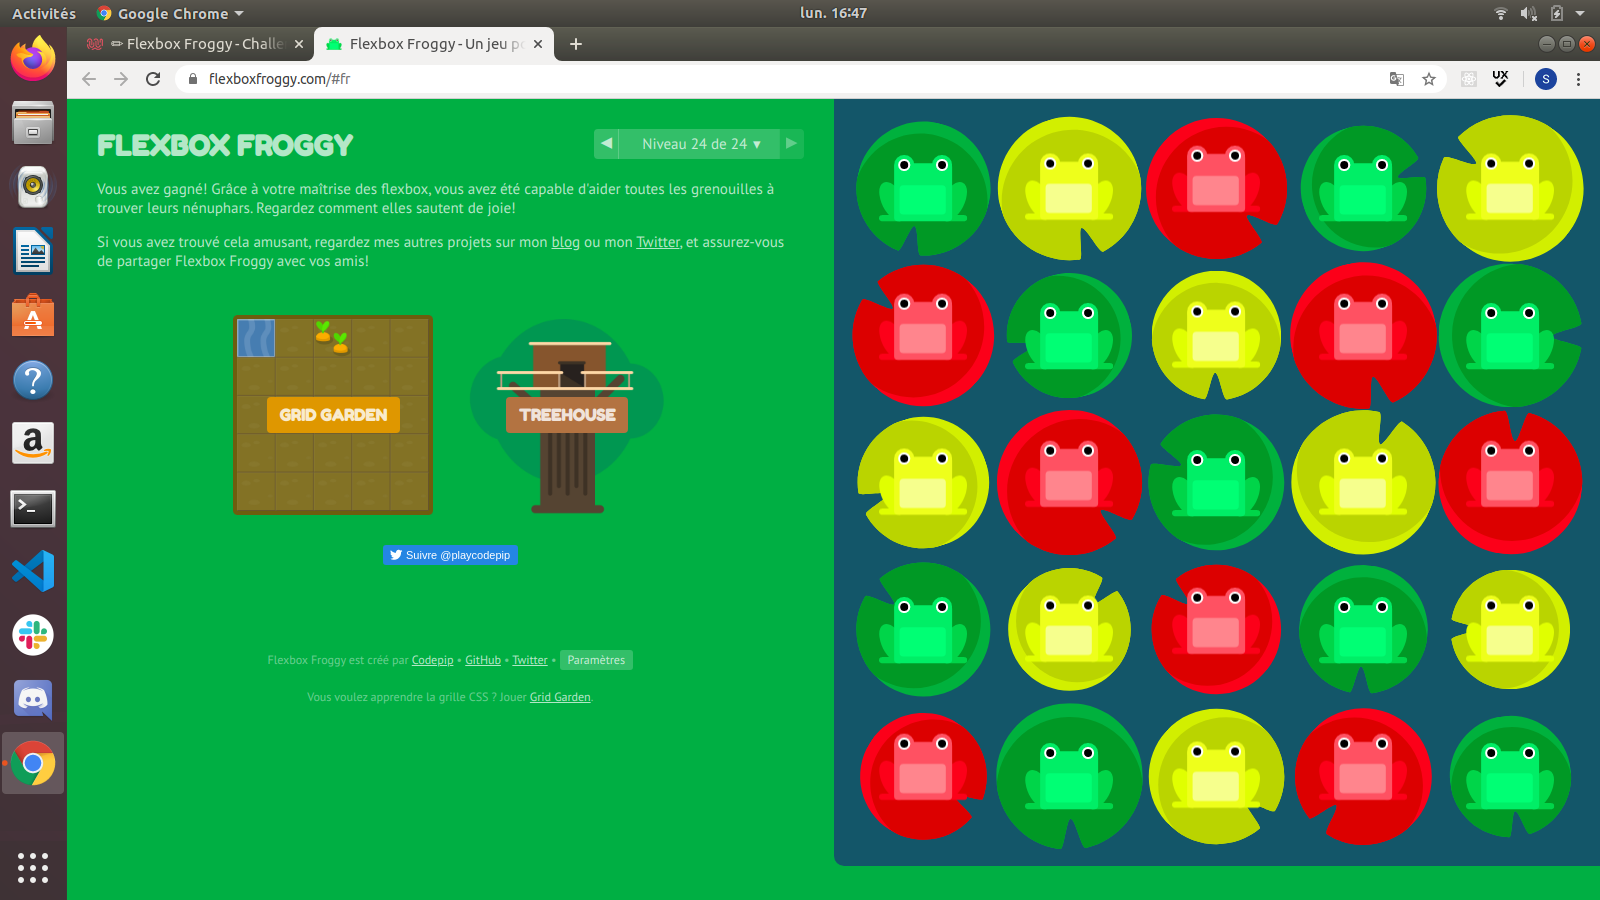Viewport: 1600px width, 900px height.
Task: Open Chrome three-dot menu
Action: [1578, 79]
